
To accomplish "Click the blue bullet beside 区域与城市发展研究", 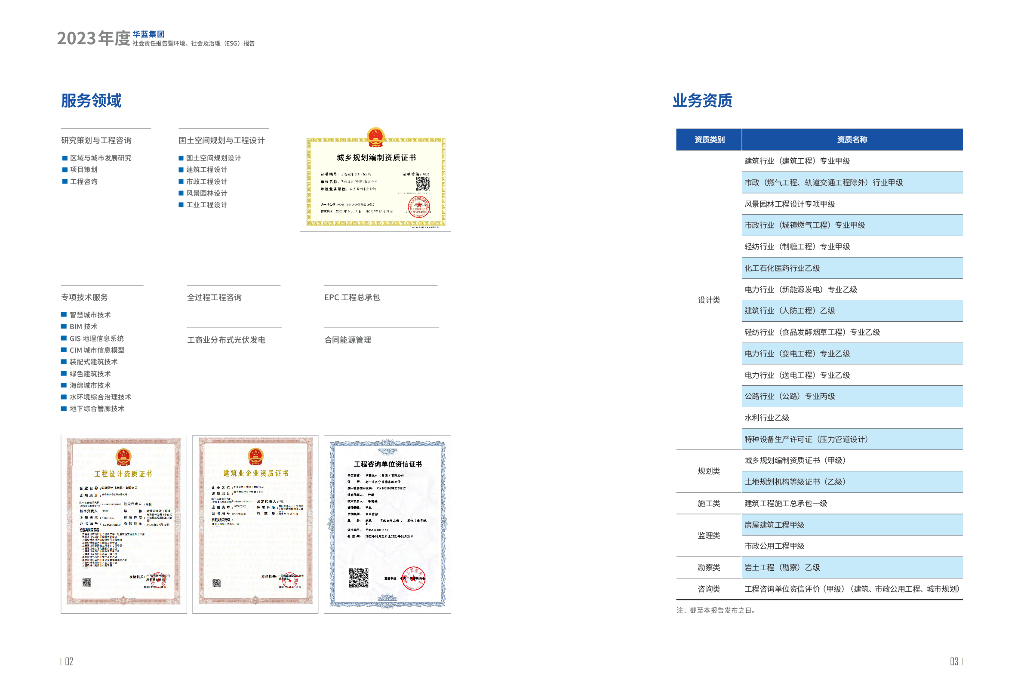I will coord(64,158).
